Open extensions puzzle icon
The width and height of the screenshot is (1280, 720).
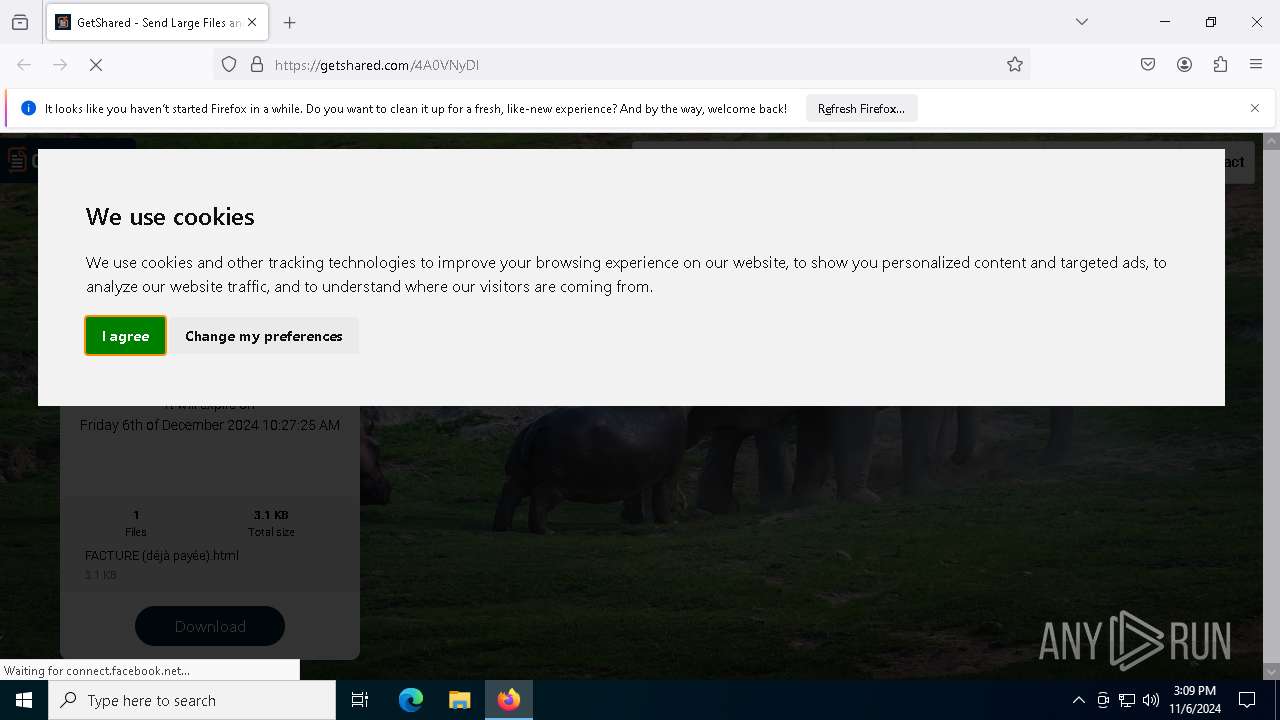click(1220, 65)
